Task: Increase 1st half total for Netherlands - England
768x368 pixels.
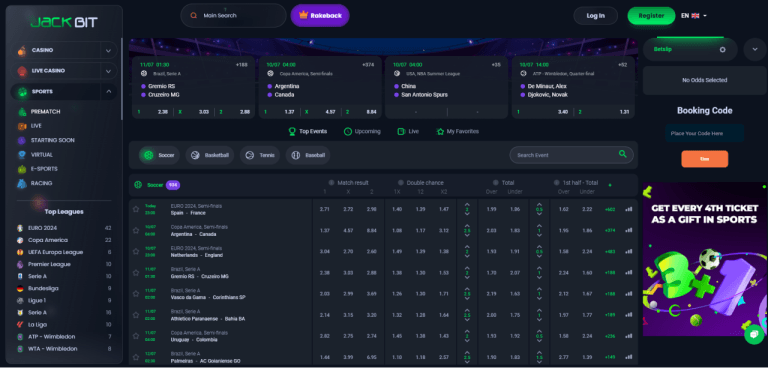Action: [x=539, y=246]
